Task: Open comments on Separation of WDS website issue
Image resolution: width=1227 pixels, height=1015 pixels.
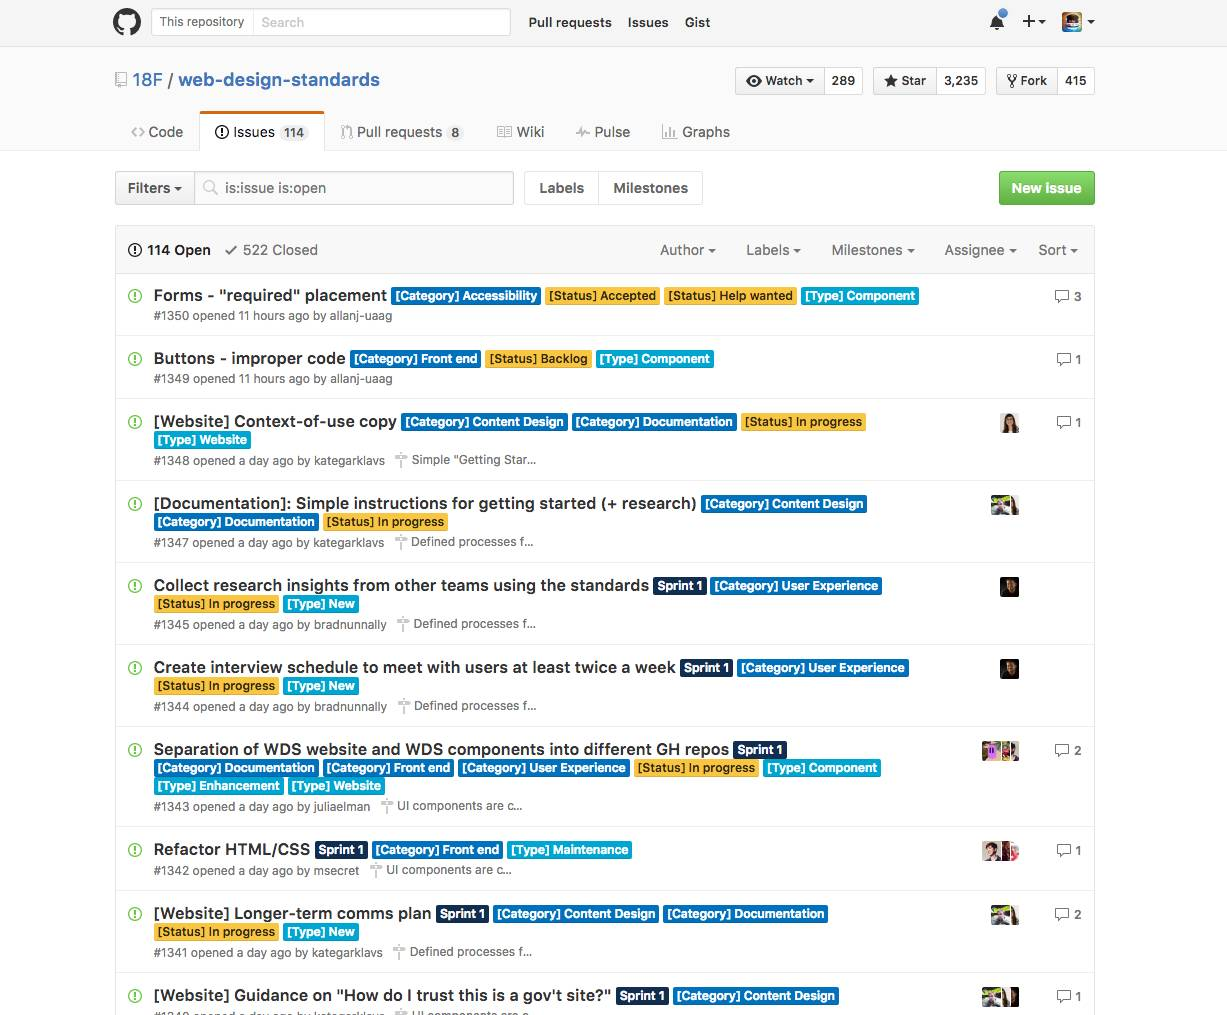Action: [x=1068, y=750]
